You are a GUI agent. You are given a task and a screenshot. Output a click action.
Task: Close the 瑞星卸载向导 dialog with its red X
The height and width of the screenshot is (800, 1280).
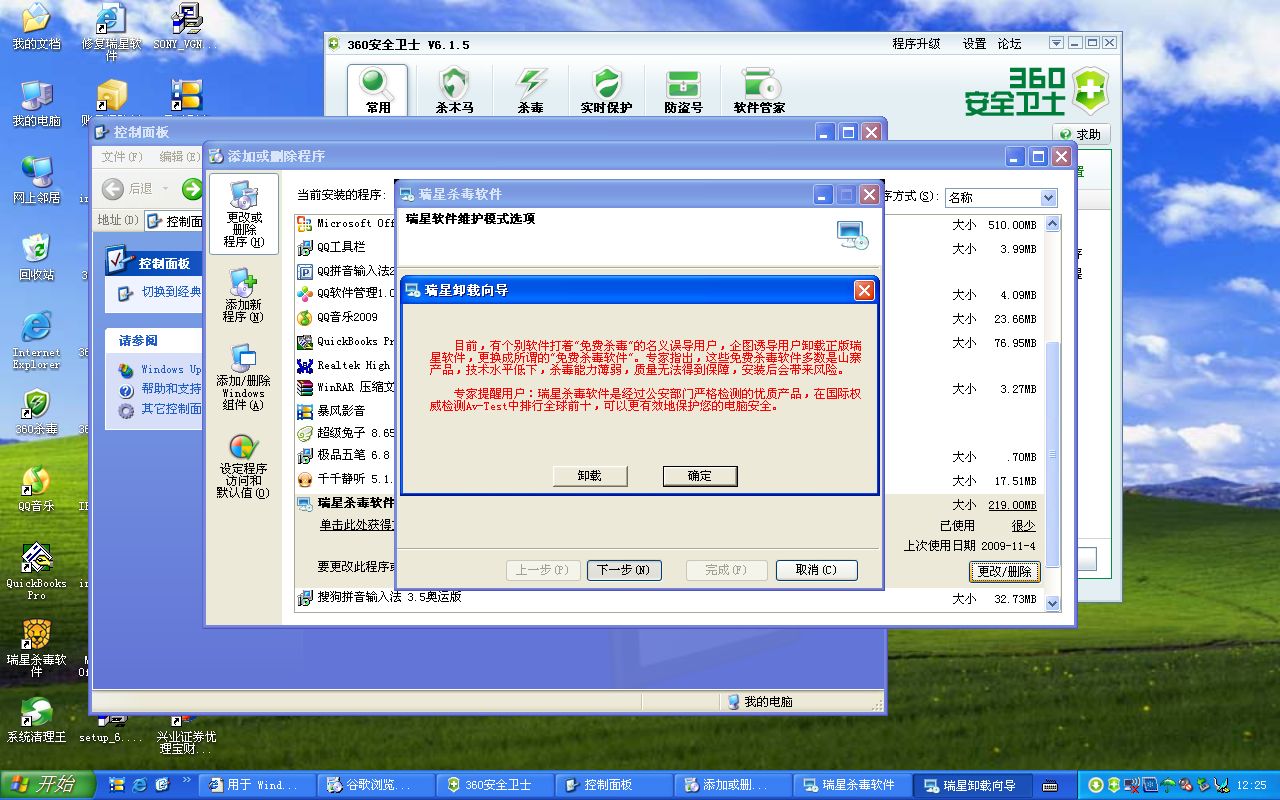[865, 290]
